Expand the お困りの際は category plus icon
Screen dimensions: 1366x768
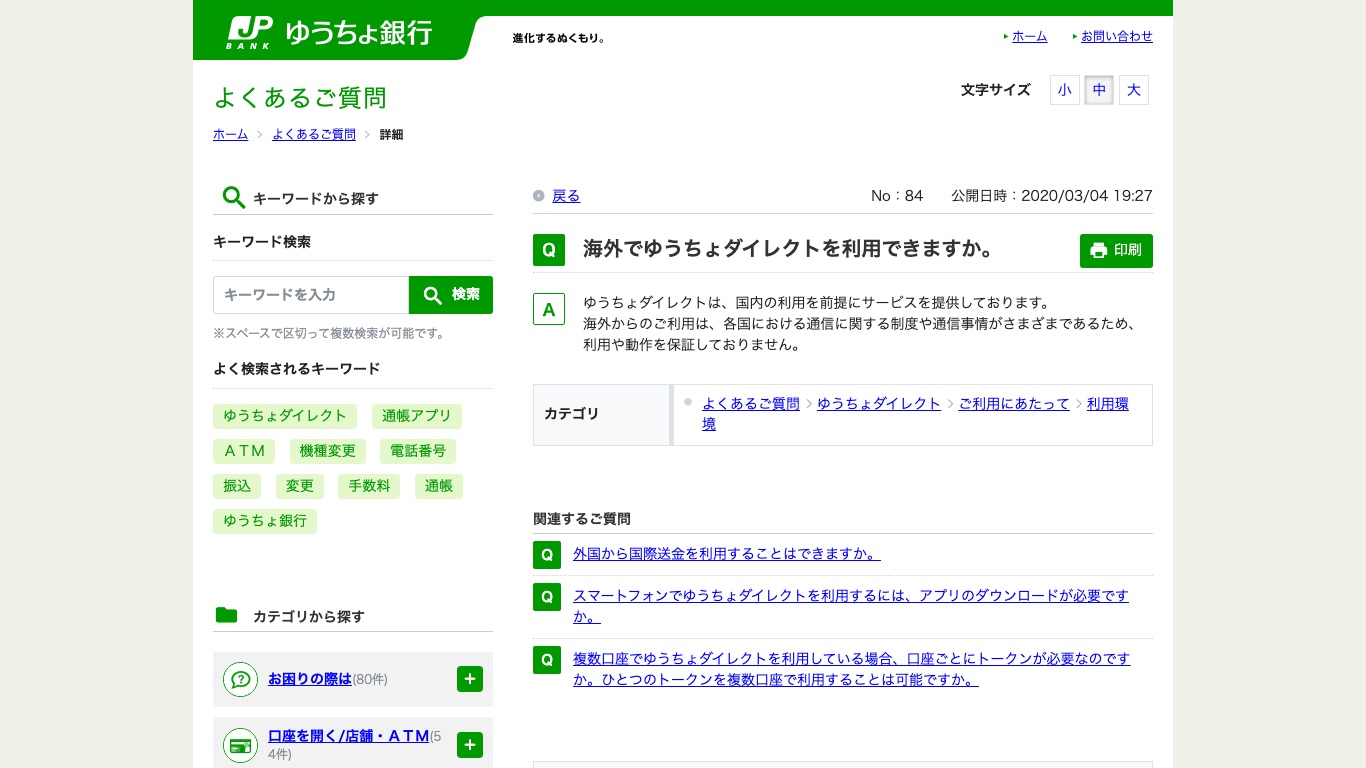[x=470, y=679]
